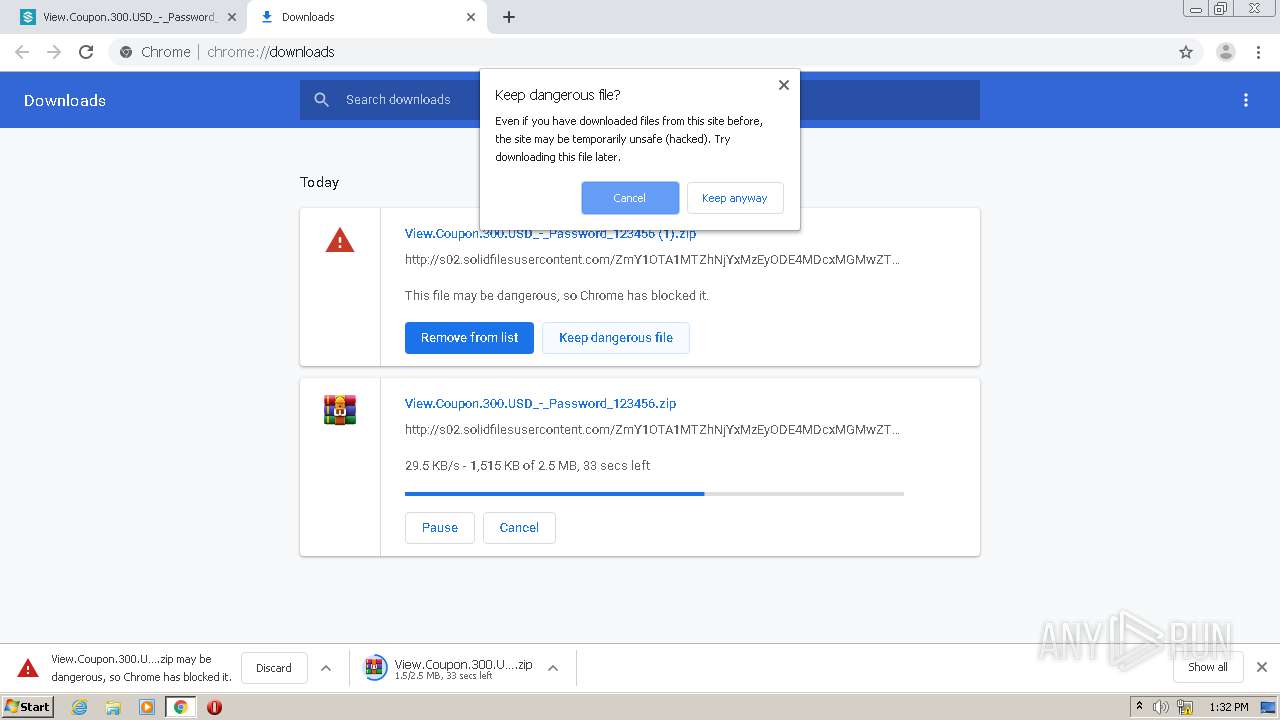Screen dimensions: 1280x720
Task: Open a new browser tab
Action: pyautogui.click(x=509, y=17)
